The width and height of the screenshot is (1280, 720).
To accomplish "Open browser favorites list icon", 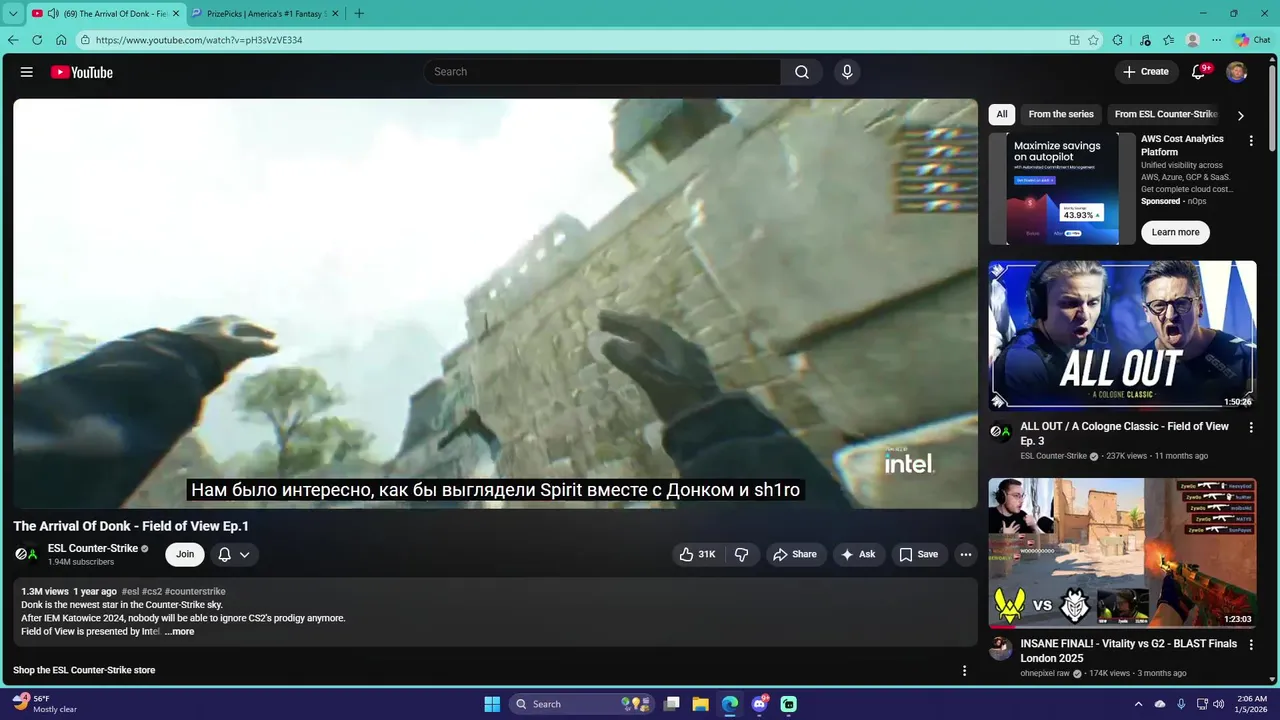I will click(x=1168, y=40).
